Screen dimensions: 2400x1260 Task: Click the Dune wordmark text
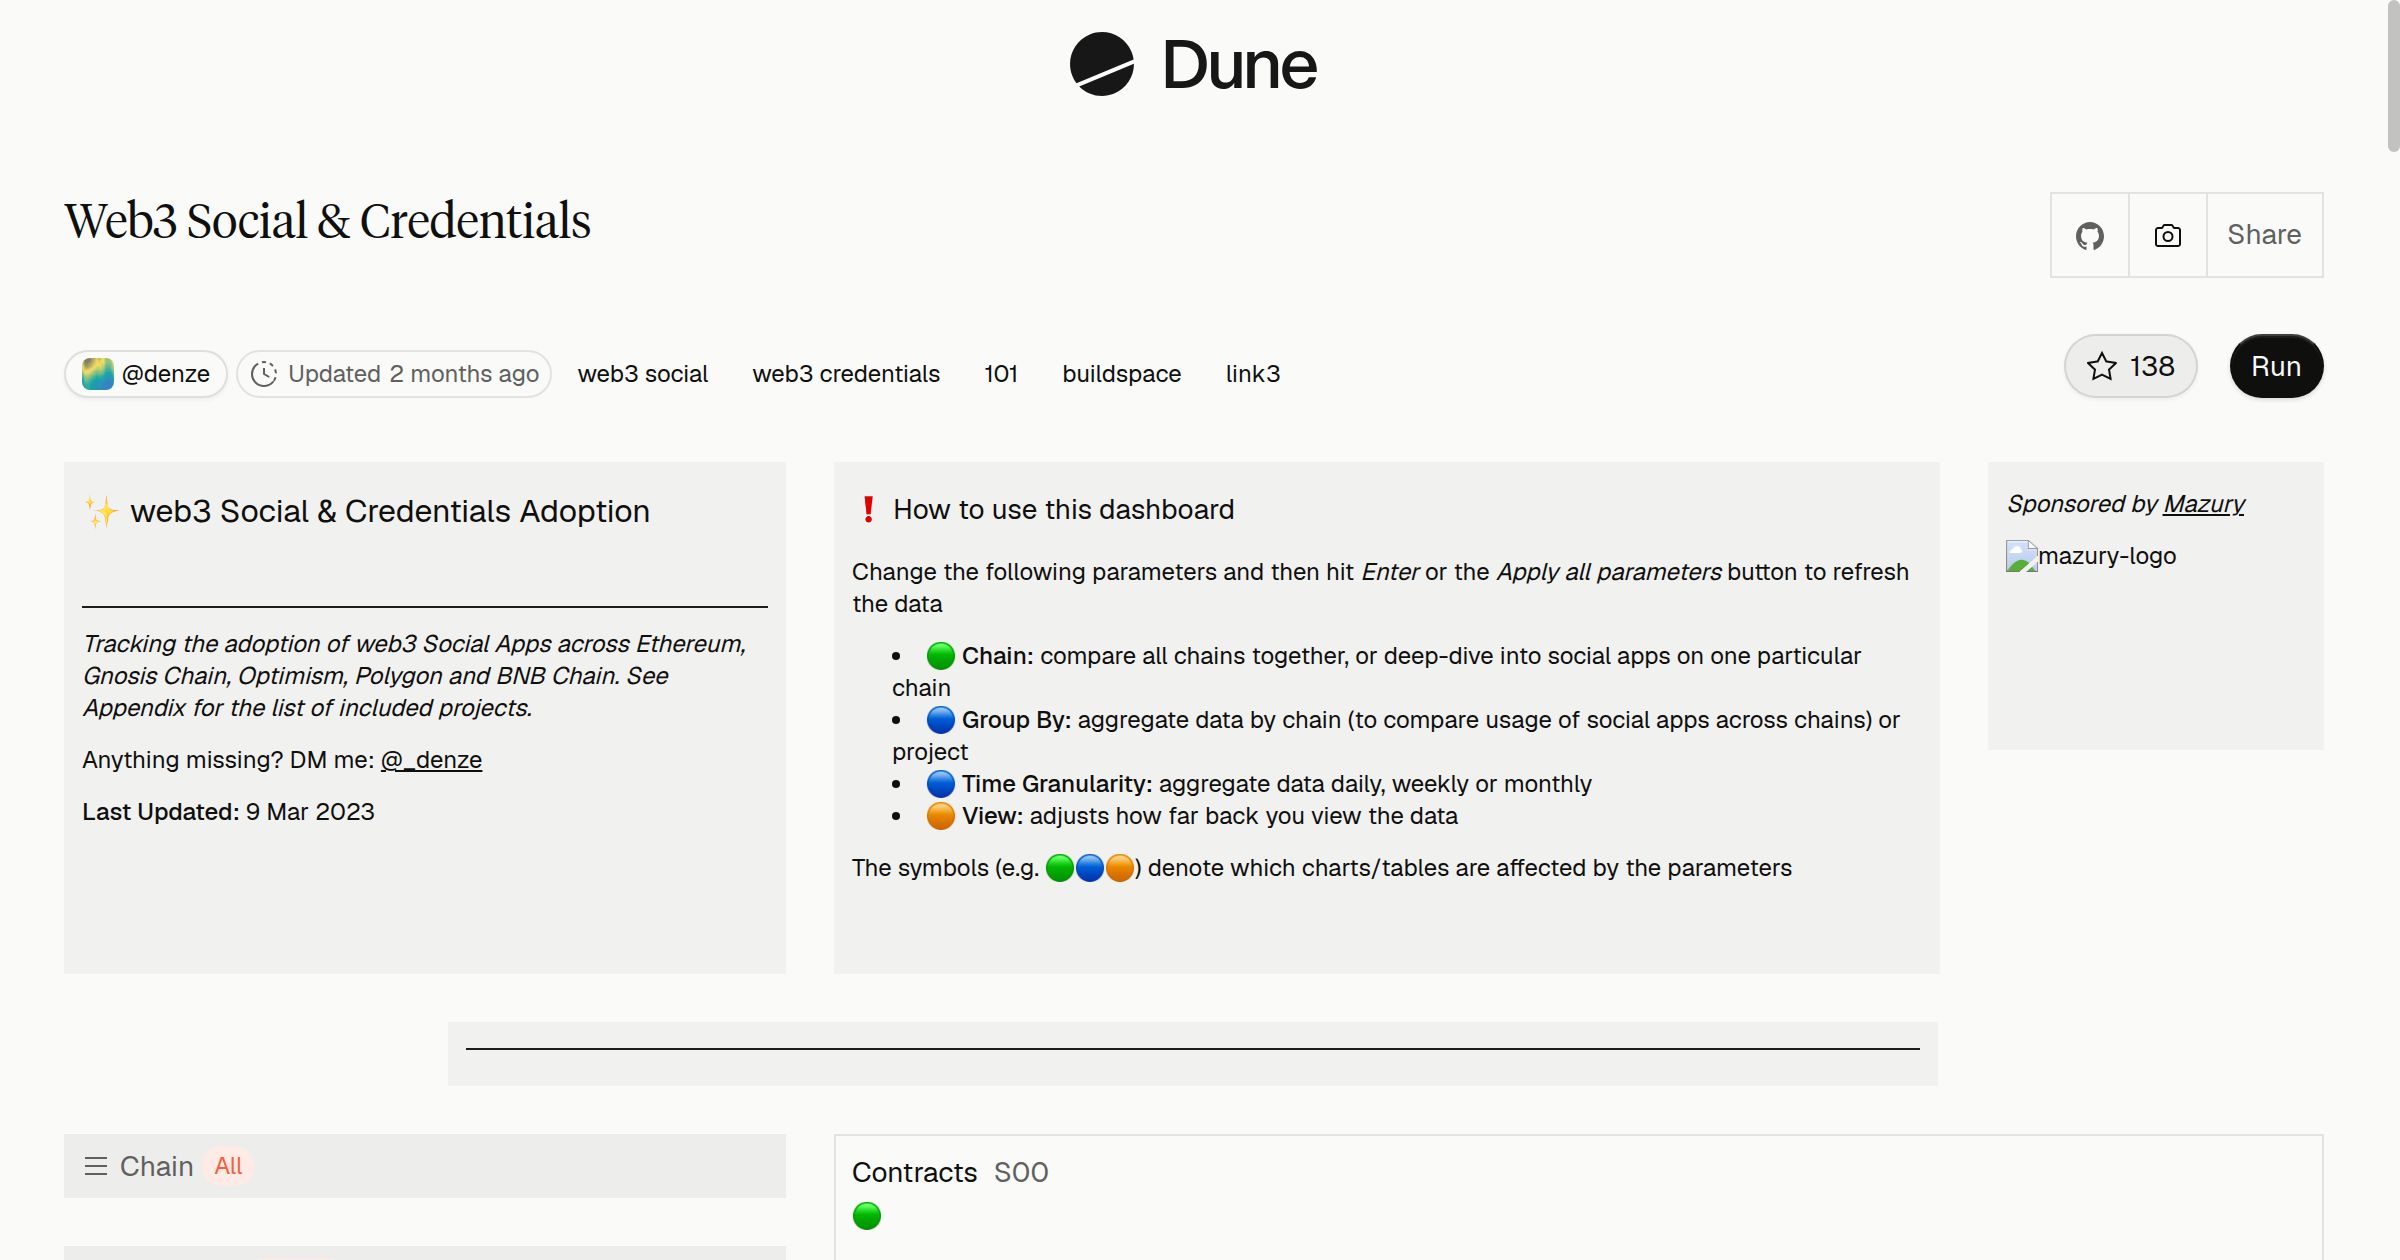[x=1239, y=65]
